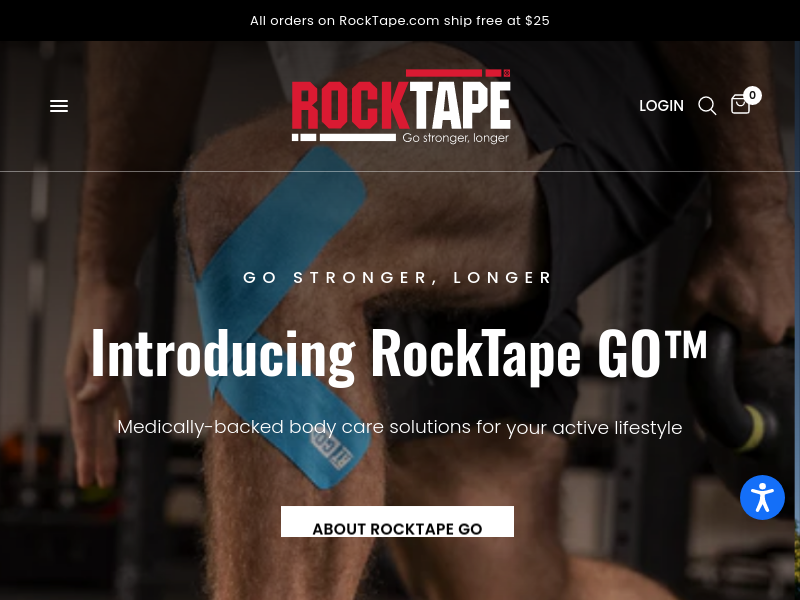The height and width of the screenshot is (600, 800).
Task: Click the white TAPE part of logo
Action: tap(461, 106)
